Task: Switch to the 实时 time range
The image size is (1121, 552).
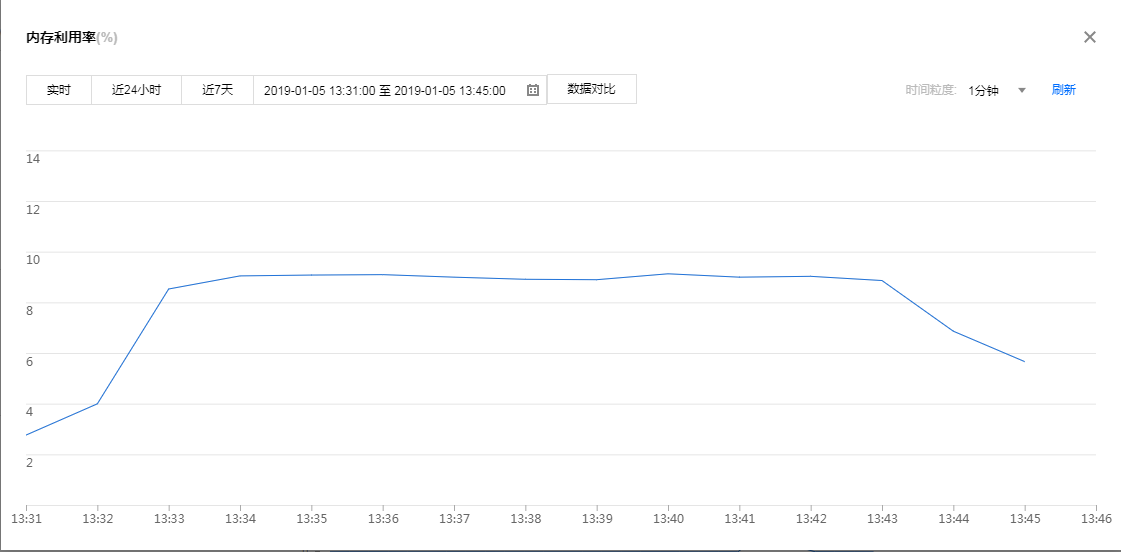Action: (59, 90)
